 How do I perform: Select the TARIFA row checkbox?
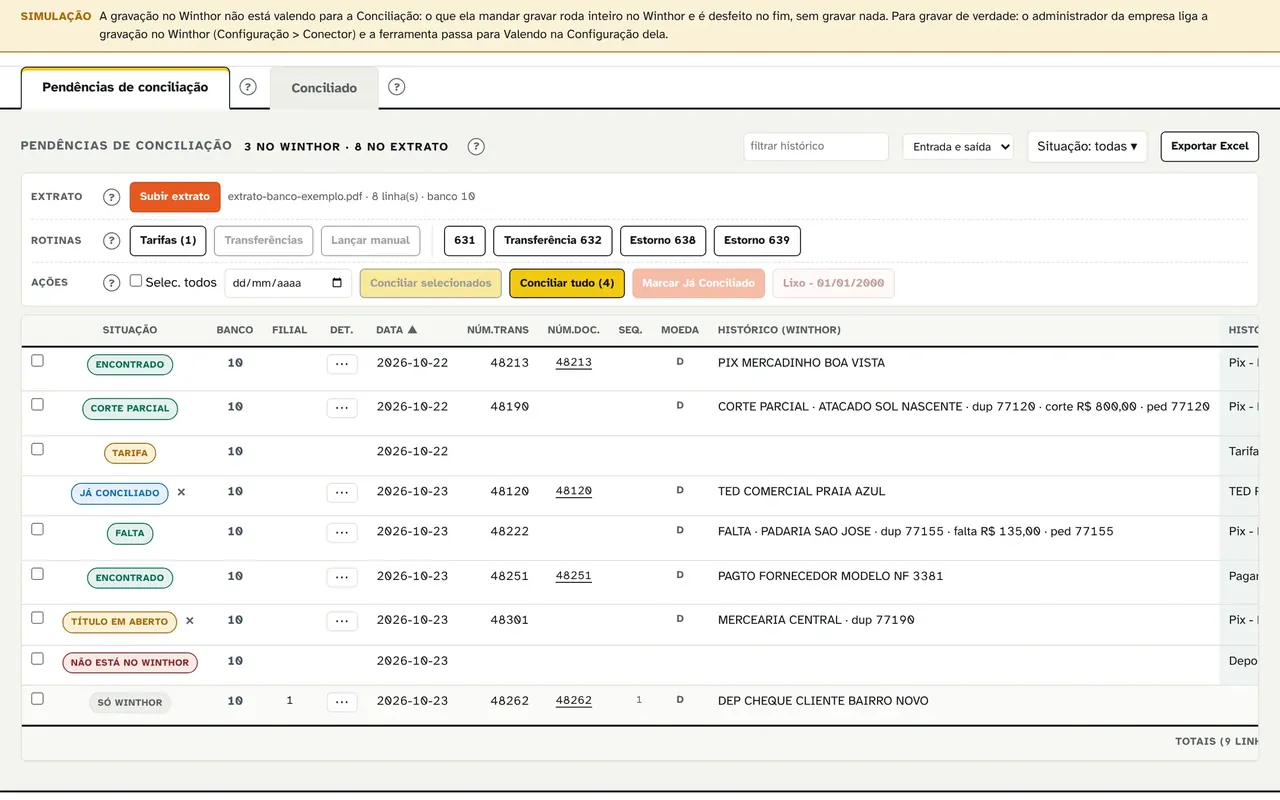click(x=37, y=449)
